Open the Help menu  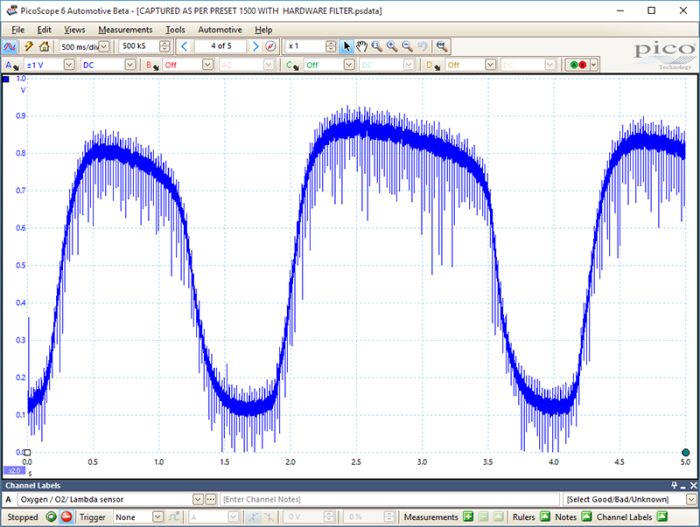pos(263,29)
